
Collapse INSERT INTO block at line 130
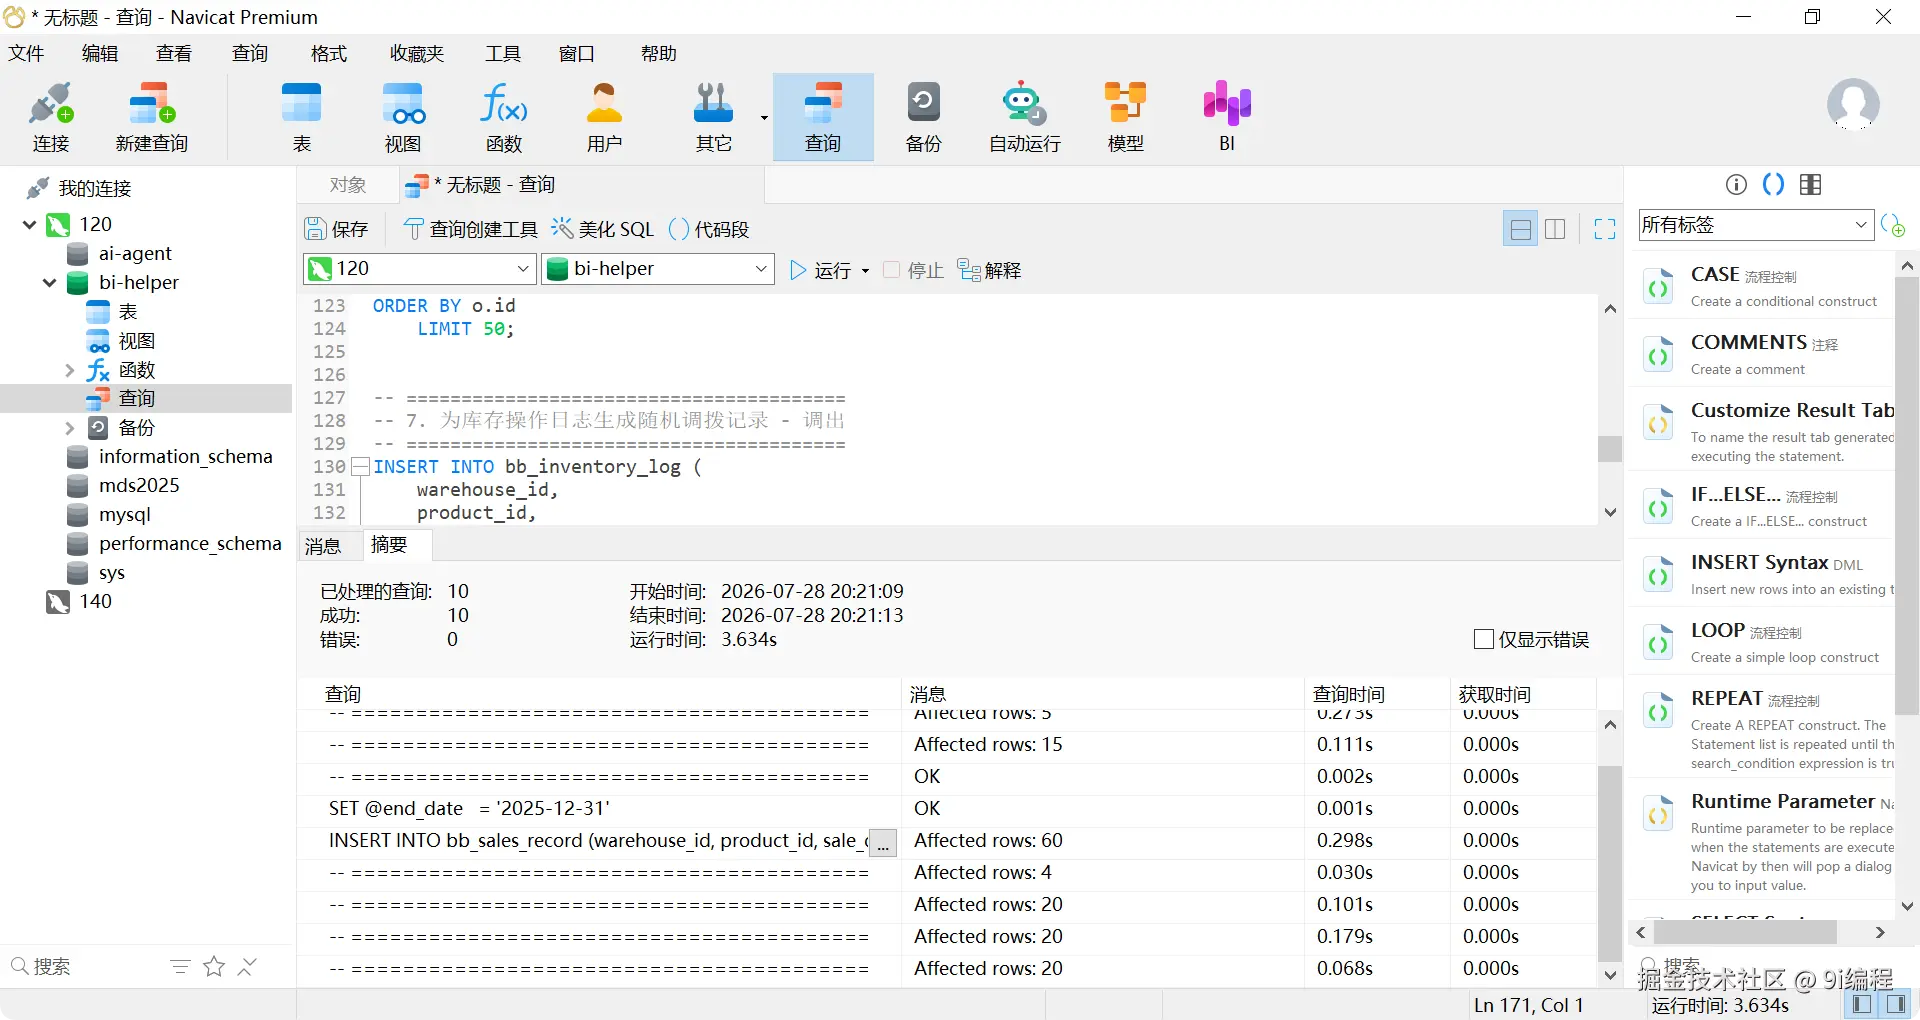(x=360, y=466)
